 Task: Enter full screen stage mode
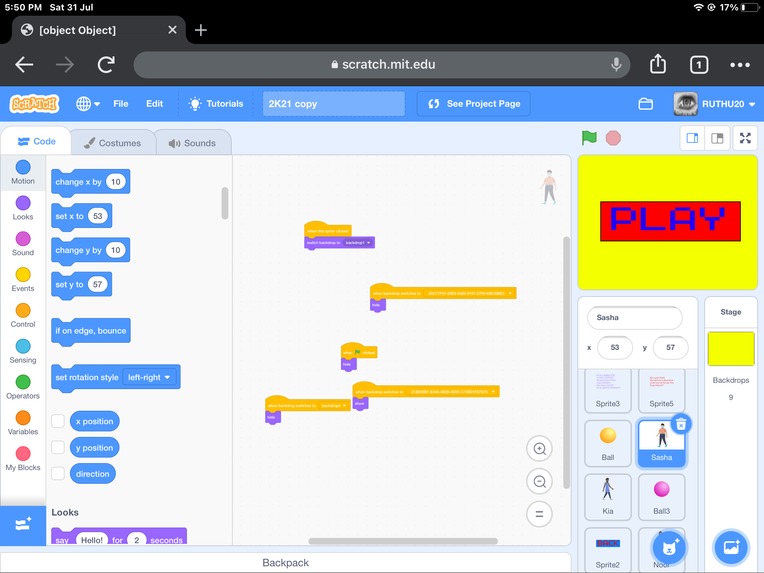coord(745,138)
